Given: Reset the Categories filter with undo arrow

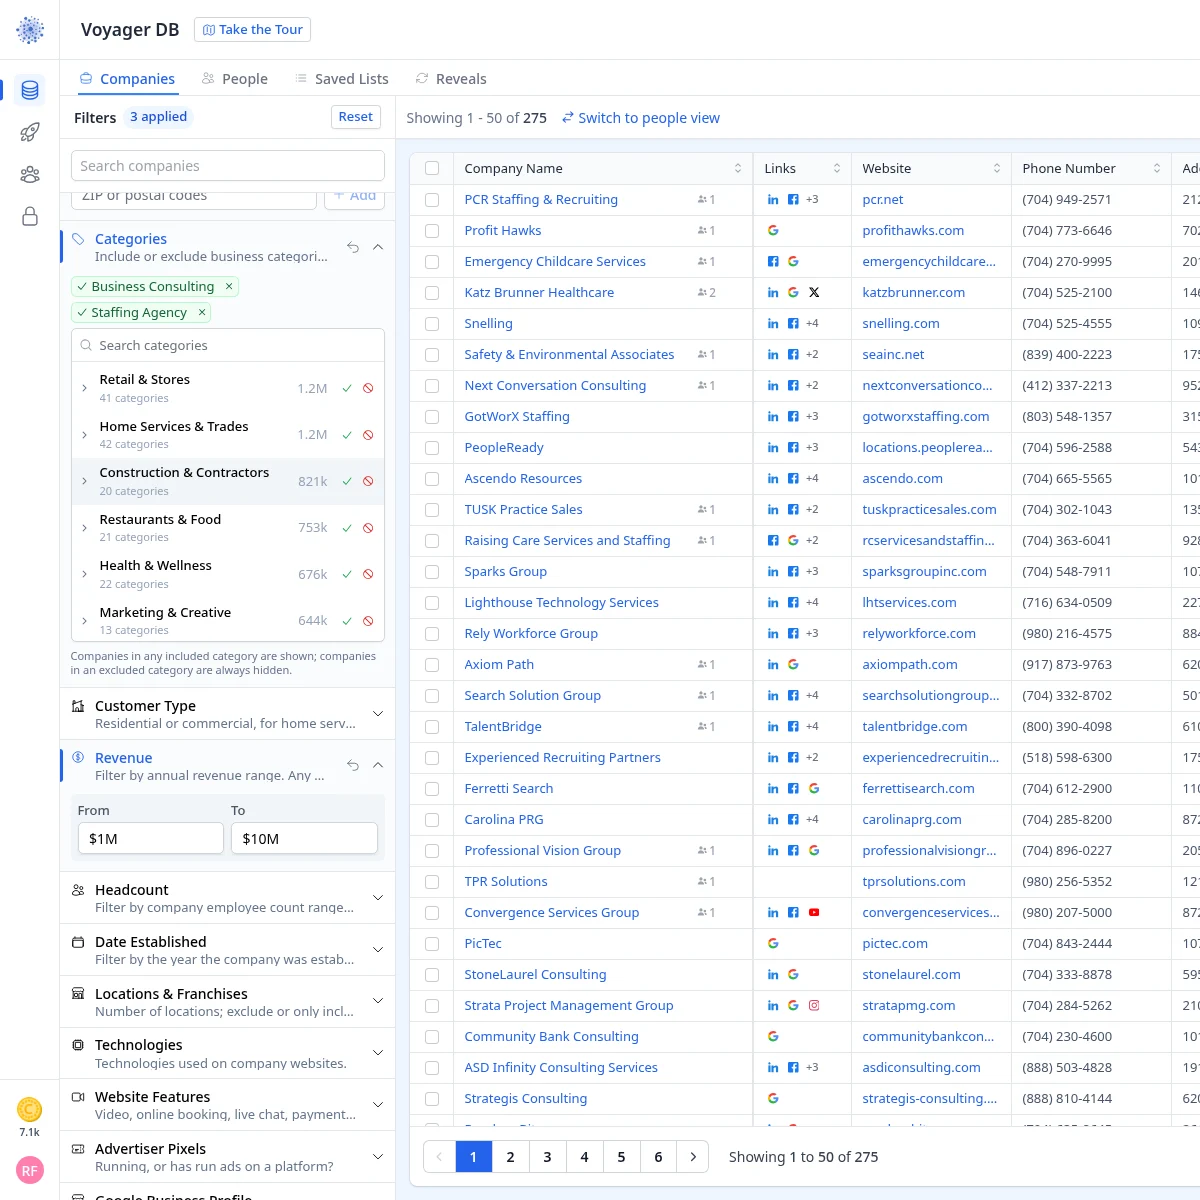Looking at the screenshot, I should (x=353, y=247).
